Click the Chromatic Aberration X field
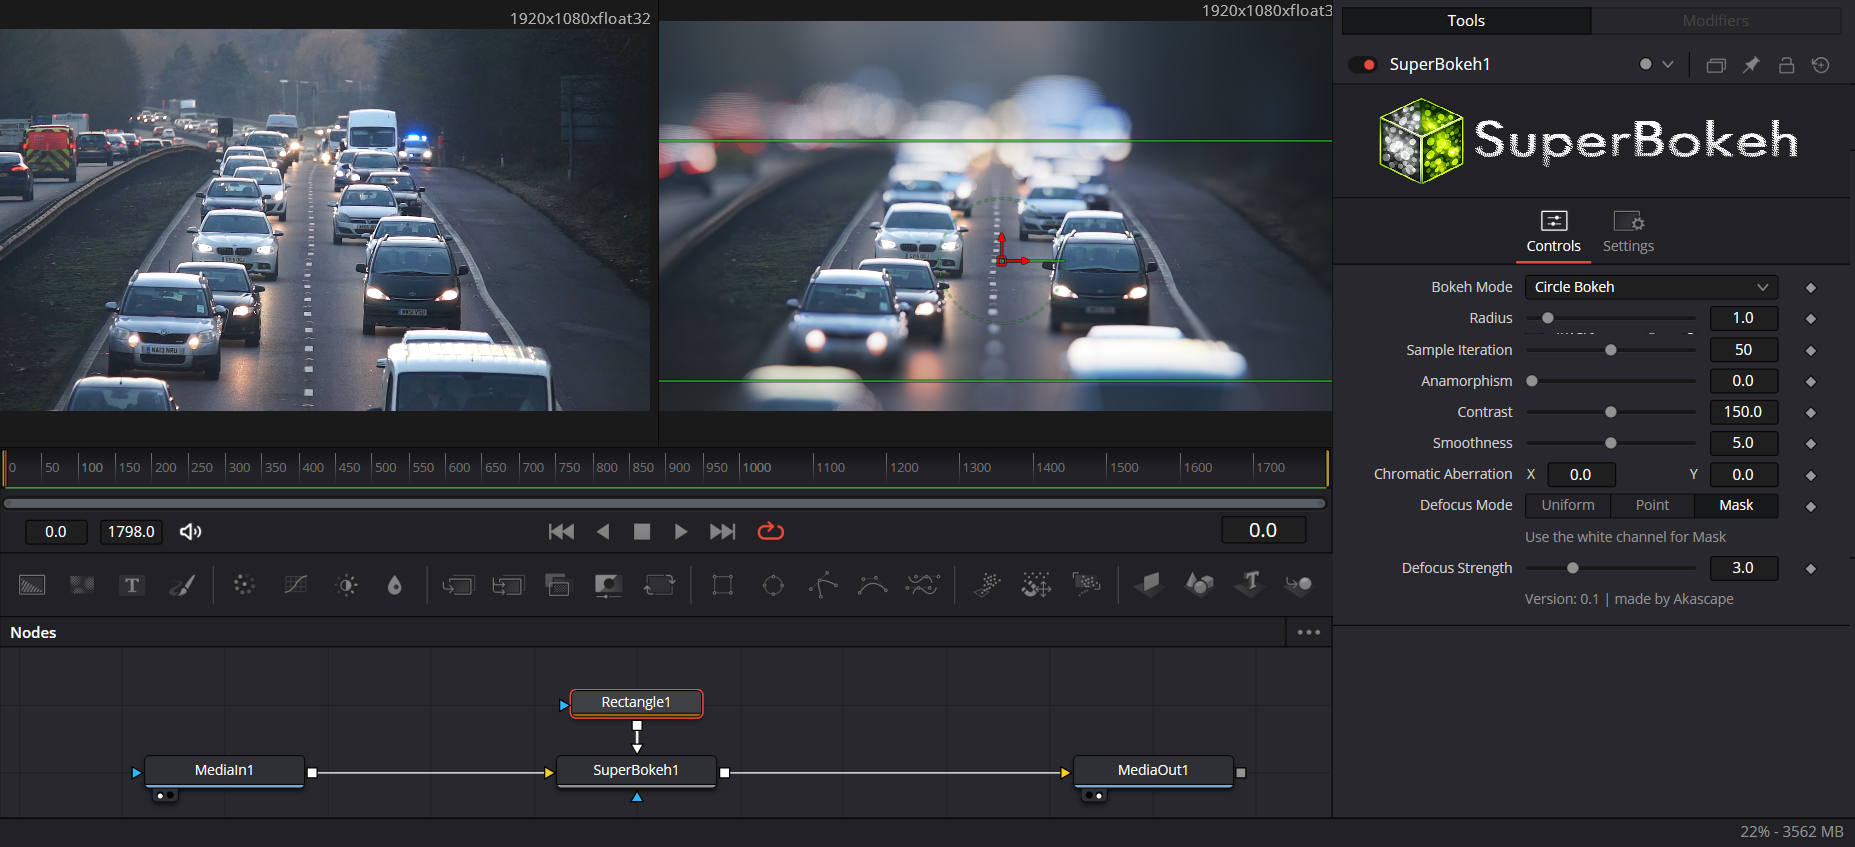 tap(1581, 475)
